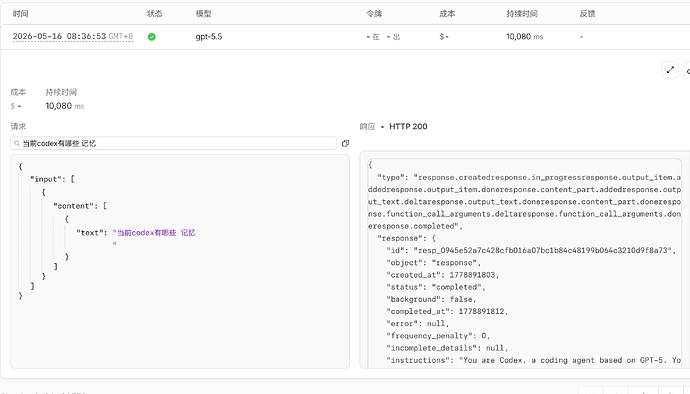Select the timestamp 2026-05-16 08:36:53
This screenshot has width=690, height=394.
coord(59,37)
